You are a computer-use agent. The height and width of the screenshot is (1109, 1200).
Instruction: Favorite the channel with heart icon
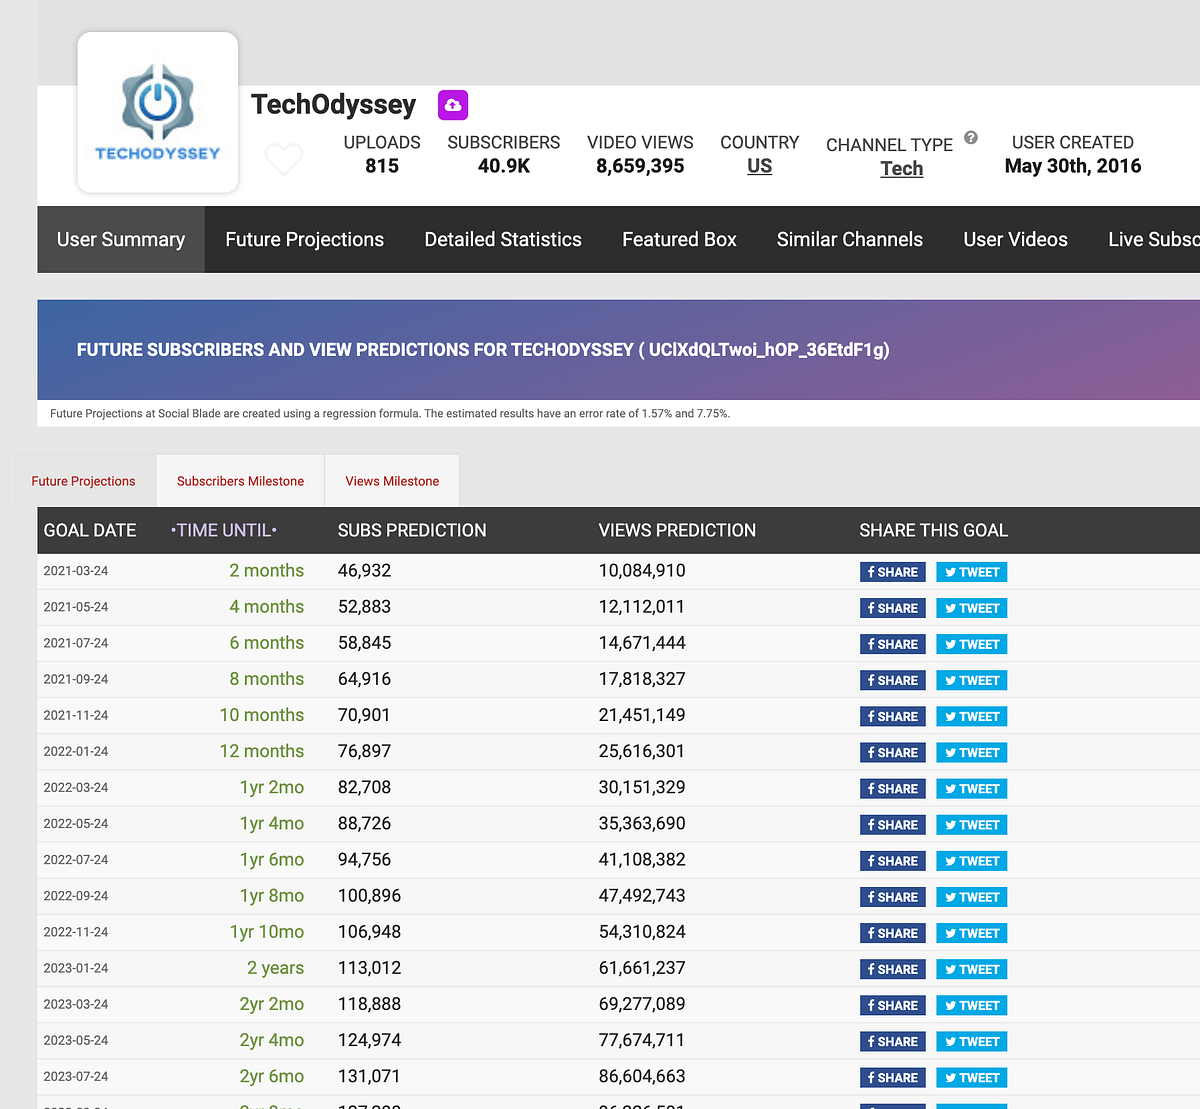[x=284, y=159]
